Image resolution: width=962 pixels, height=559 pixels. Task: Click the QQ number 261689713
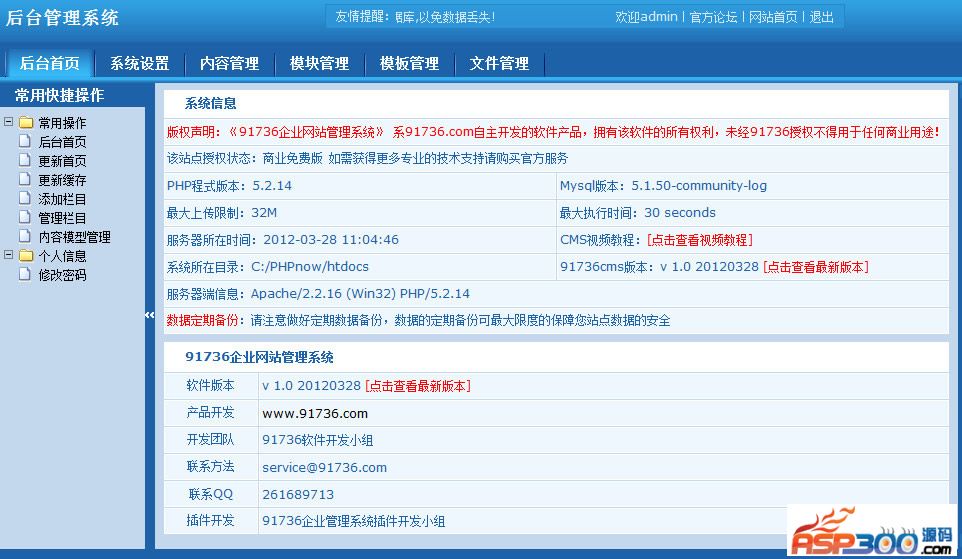pos(298,495)
